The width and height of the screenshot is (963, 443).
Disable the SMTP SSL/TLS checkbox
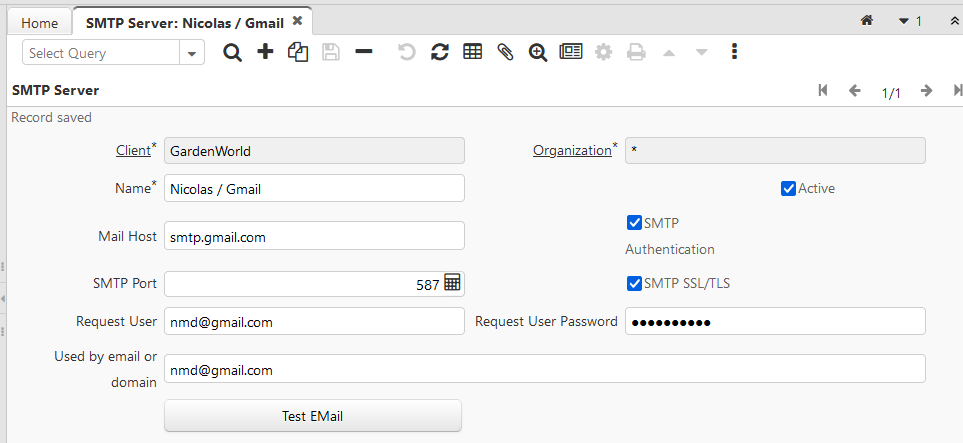tap(634, 284)
